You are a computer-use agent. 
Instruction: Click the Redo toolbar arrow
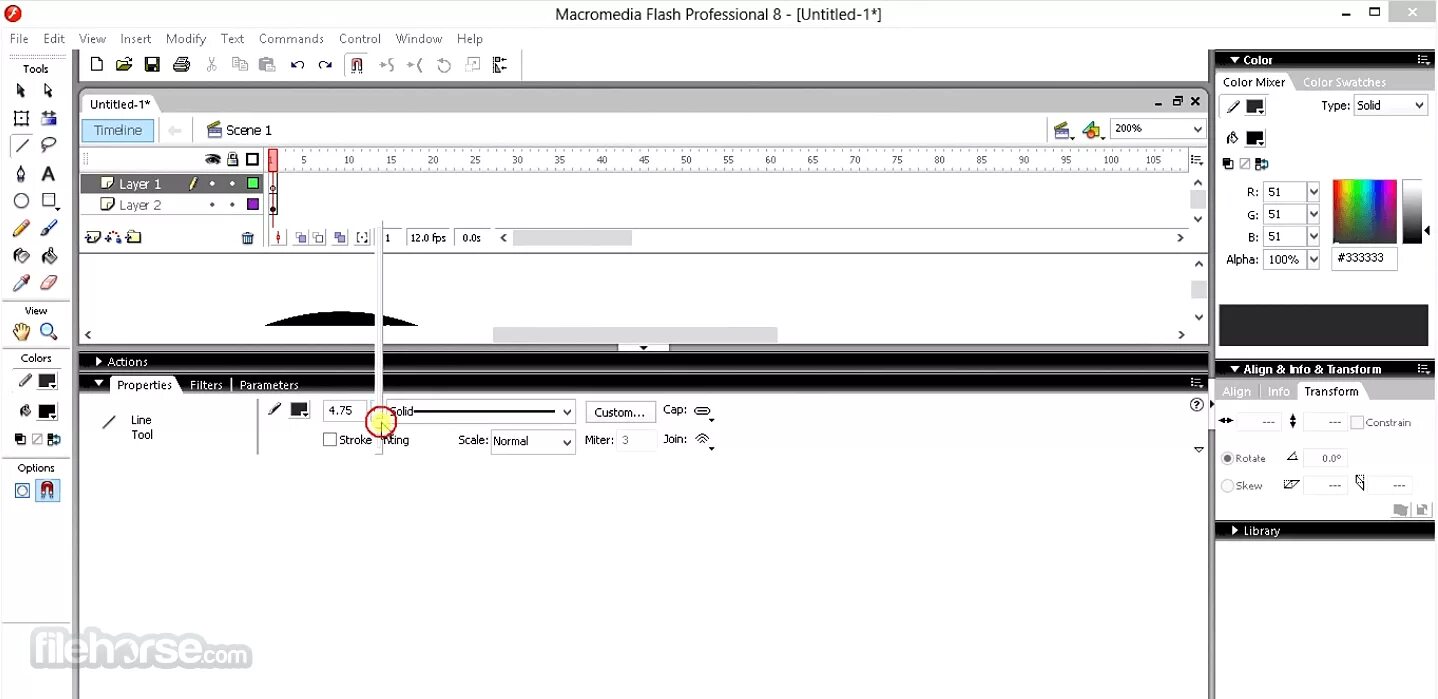[325, 65]
